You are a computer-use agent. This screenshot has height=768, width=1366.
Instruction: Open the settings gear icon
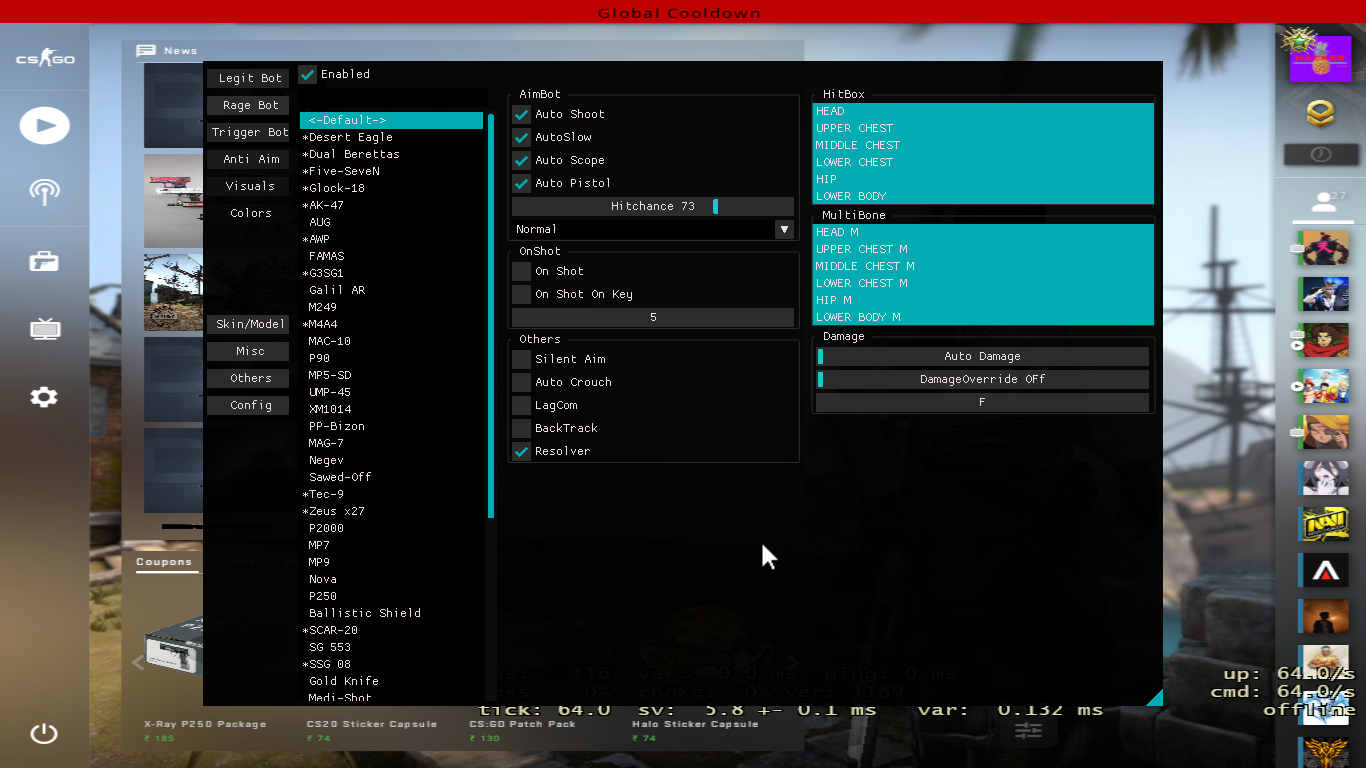(44, 397)
